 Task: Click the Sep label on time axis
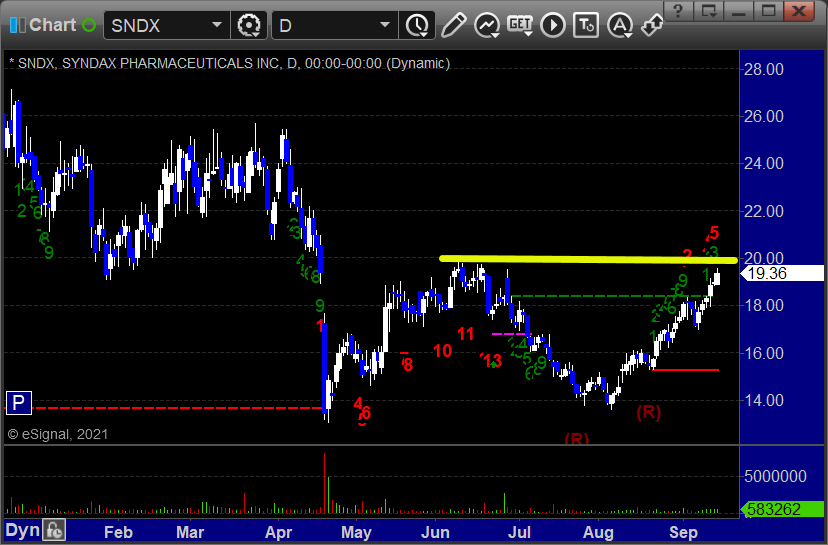683,532
